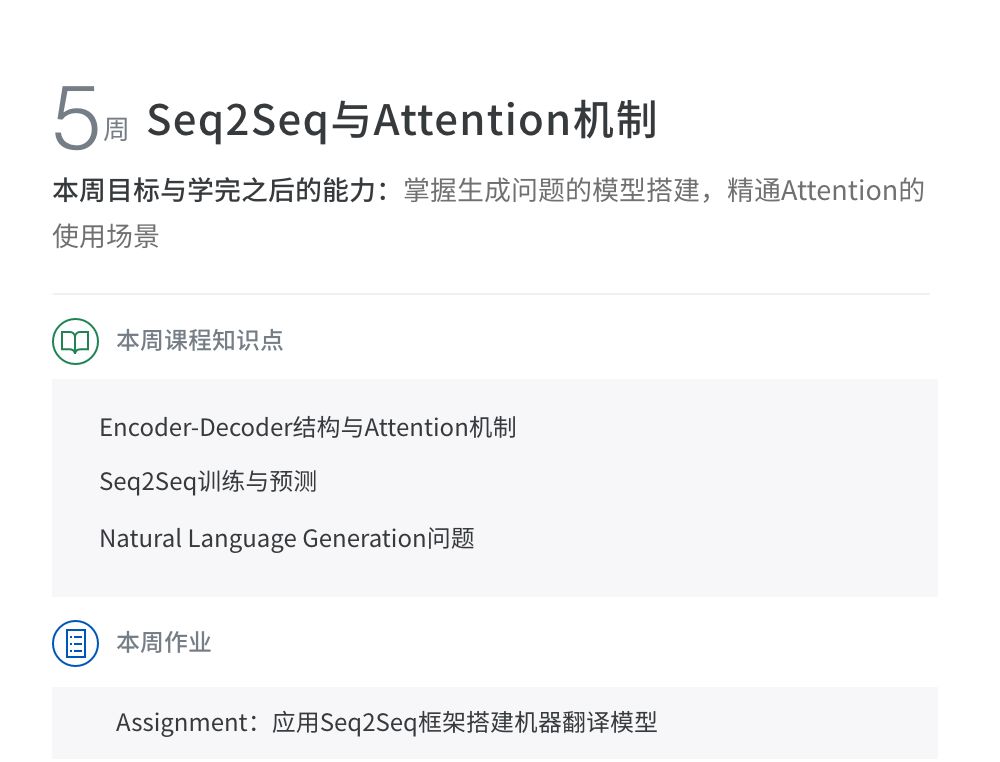Open the Natural Language Generation问题 topic
The image size is (1000, 762).
(x=287, y=539)
